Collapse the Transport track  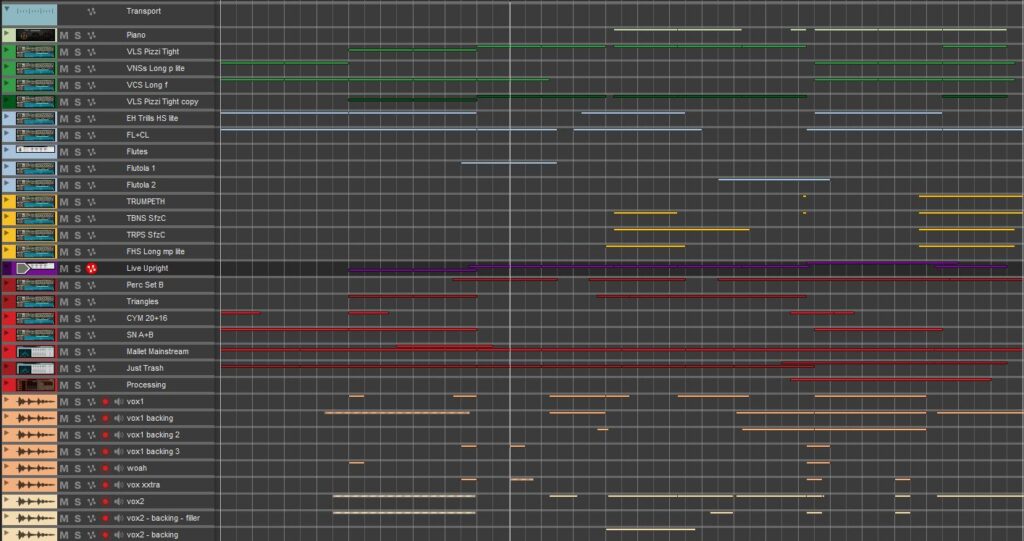click(x=7, y=9)
